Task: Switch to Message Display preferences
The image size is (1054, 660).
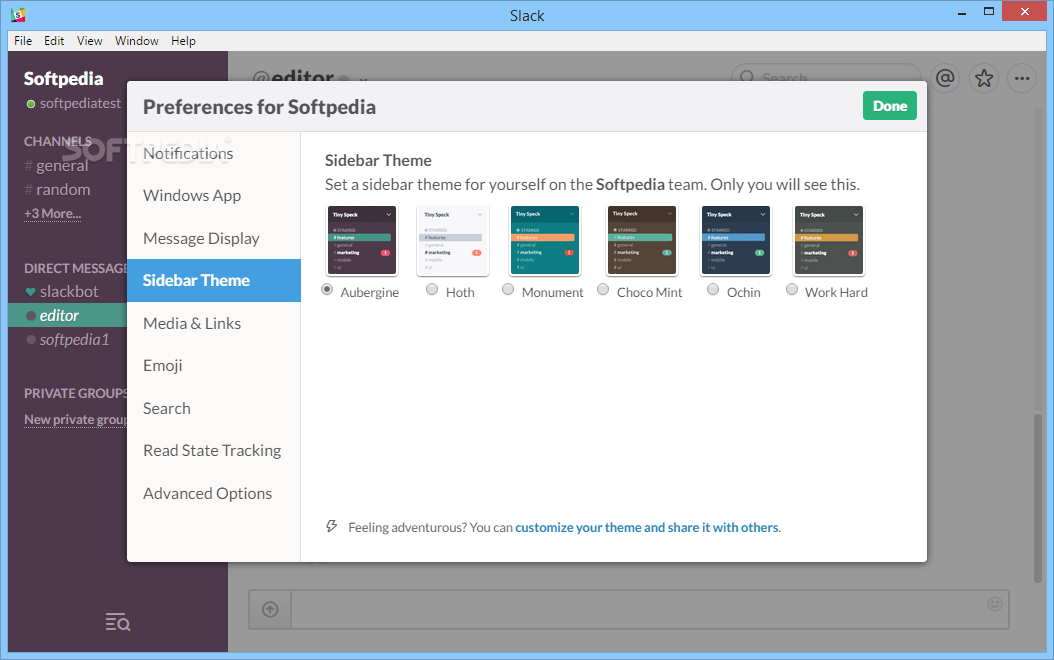Action: 214,239
